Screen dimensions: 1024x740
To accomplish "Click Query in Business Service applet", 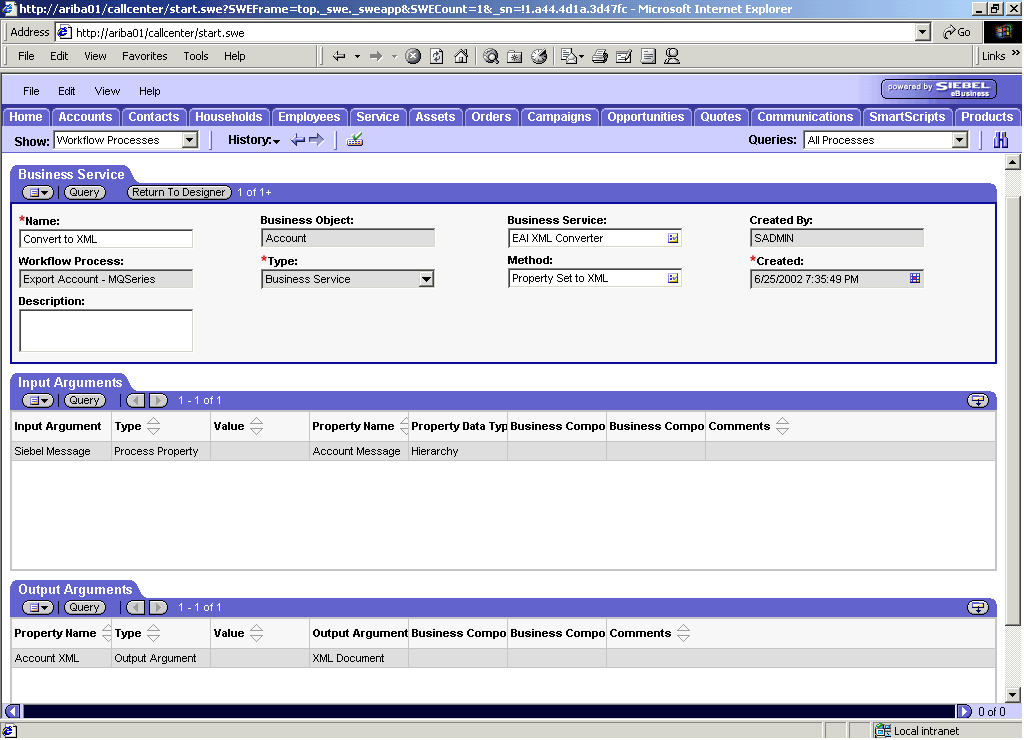I will [84, 193].
